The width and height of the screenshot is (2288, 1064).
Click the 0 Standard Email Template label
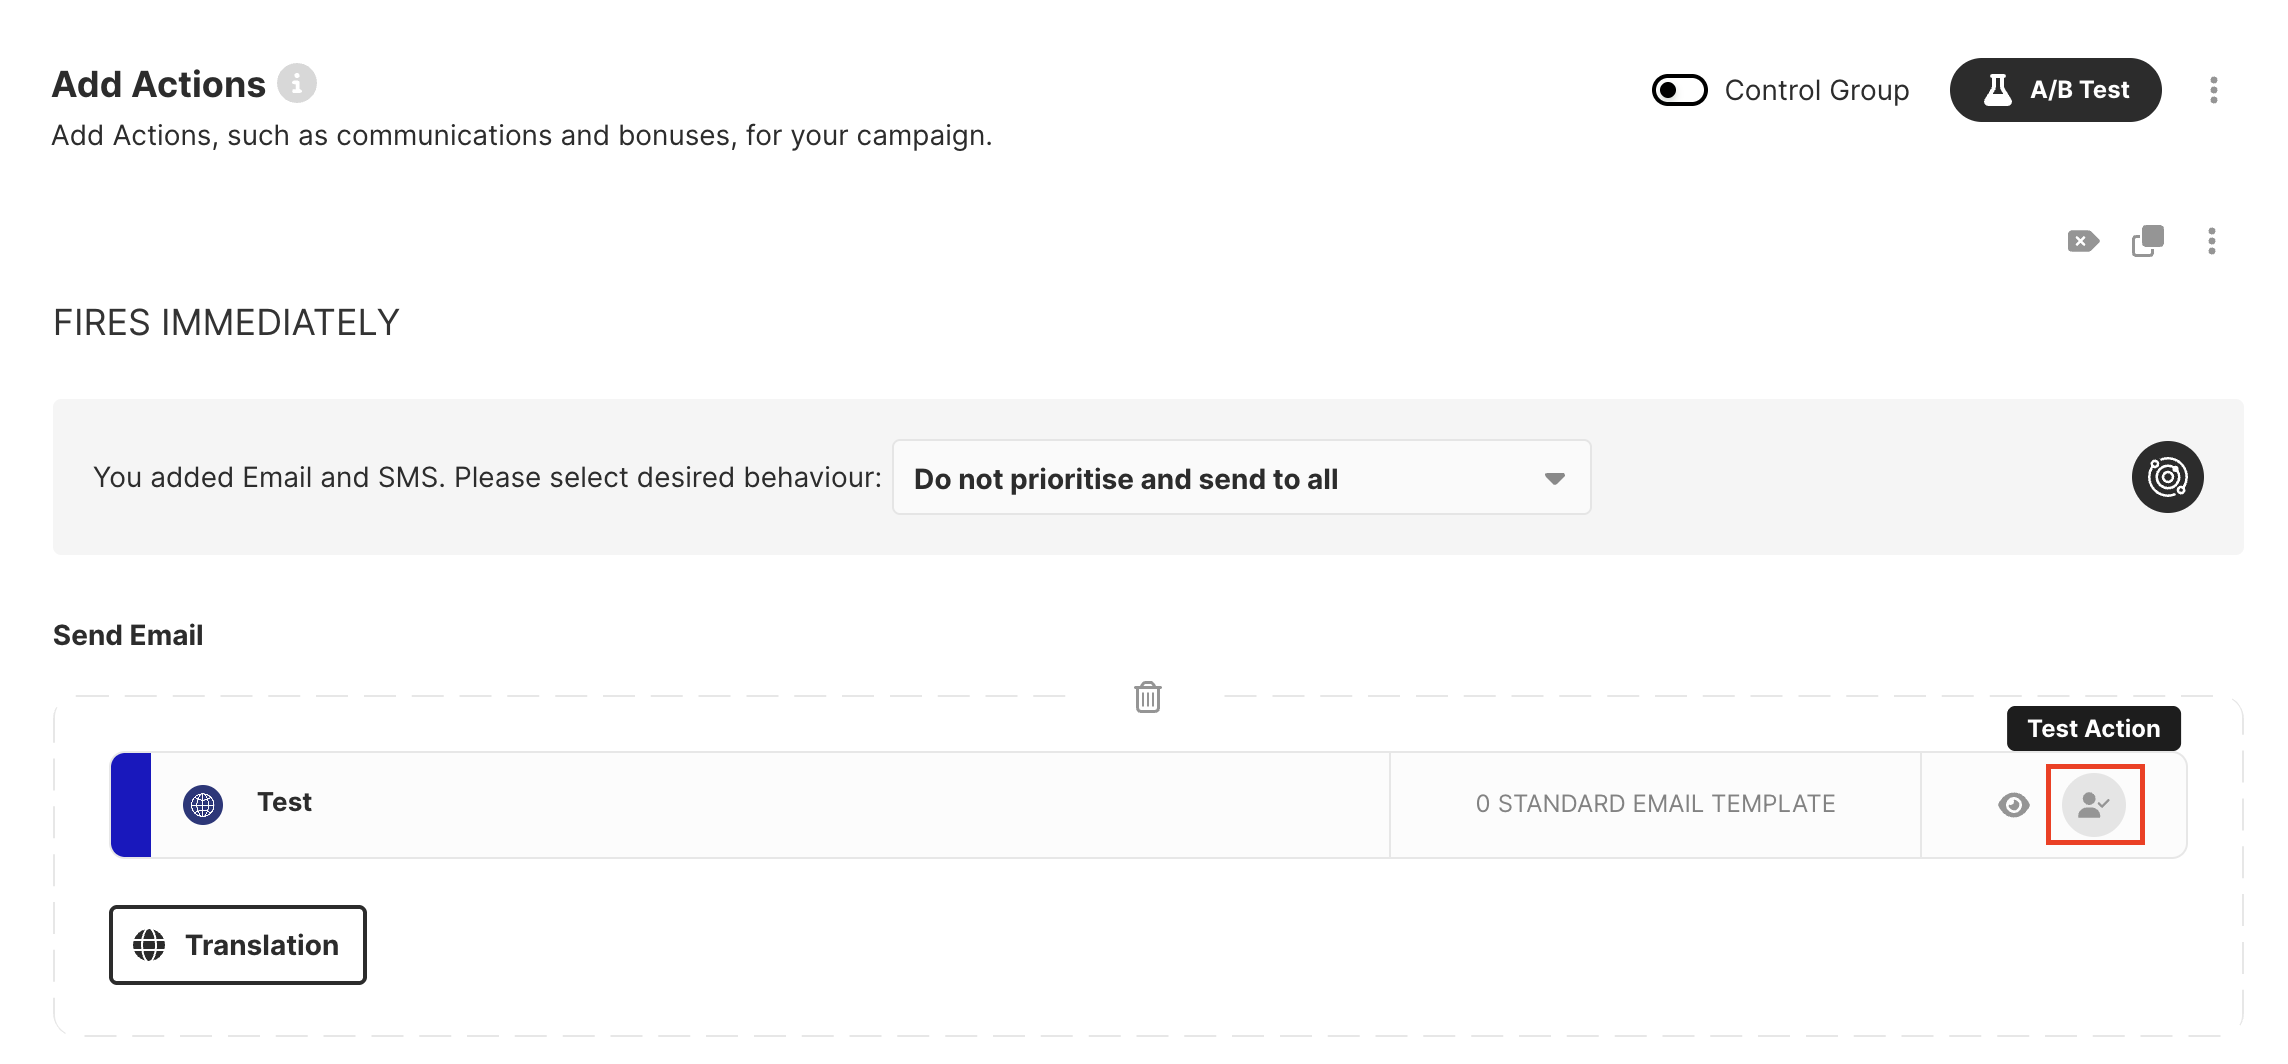click(x=1655, y=804)
